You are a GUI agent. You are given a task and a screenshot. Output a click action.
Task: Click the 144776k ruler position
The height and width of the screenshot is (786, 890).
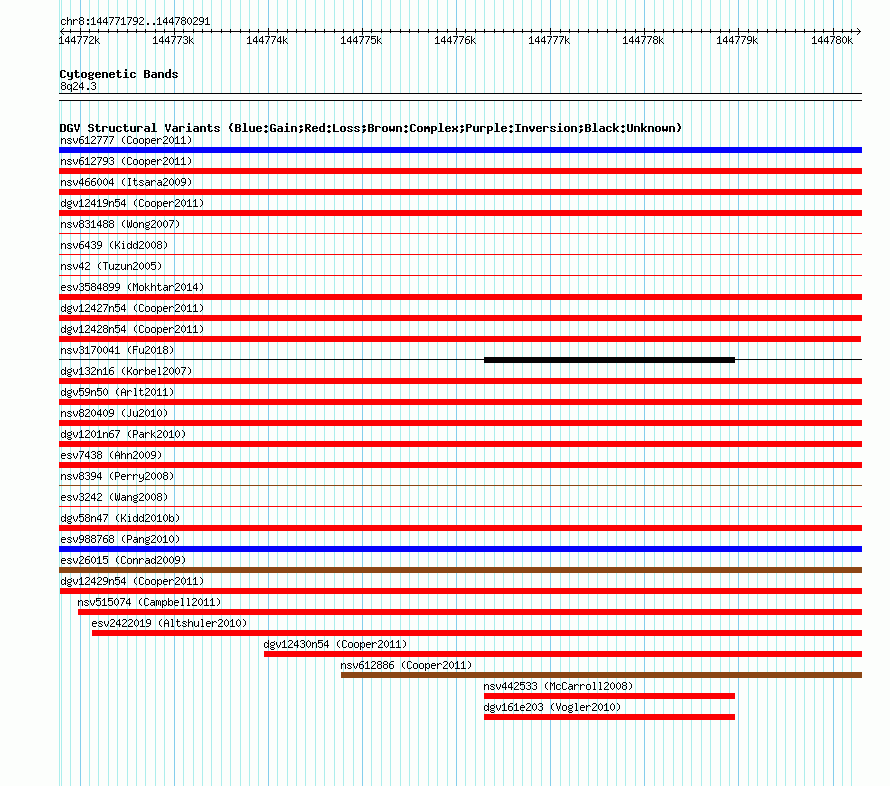455,40
